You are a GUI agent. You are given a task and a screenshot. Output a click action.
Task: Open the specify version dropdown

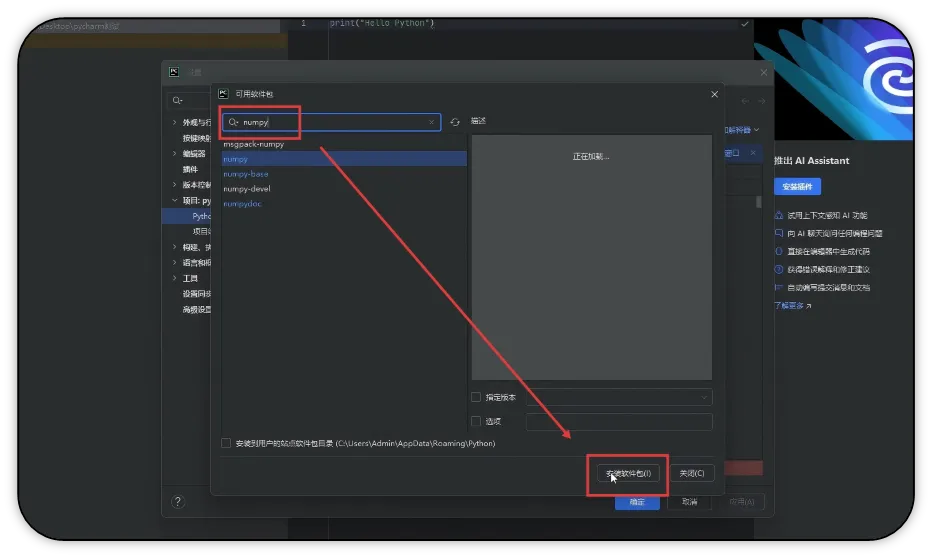tap(619, 397)
